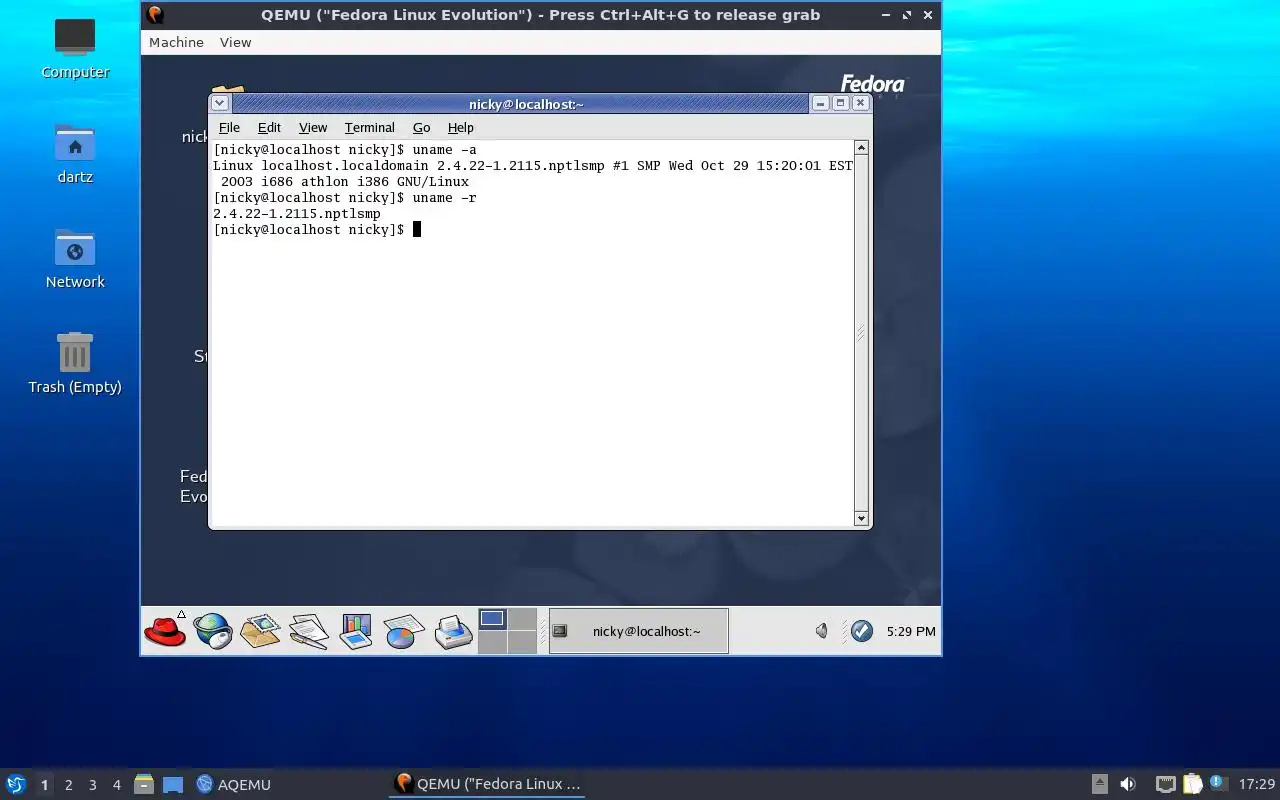Open the Red Hat main menu icon

pyautogui.click(x=165, y=631)
